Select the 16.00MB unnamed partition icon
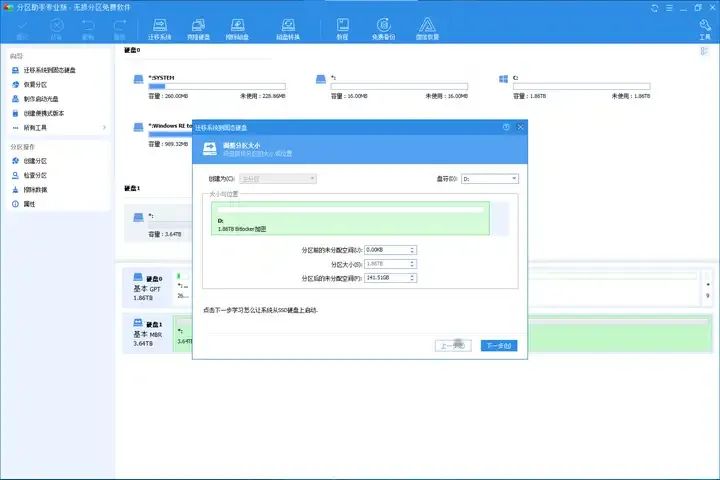 pos(321,79)
